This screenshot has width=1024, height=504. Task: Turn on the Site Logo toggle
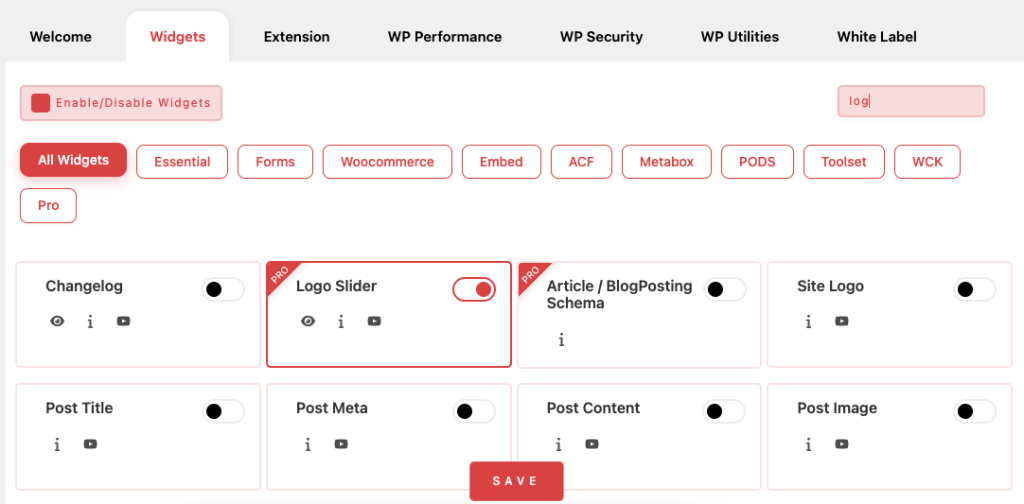pos(975,290)
